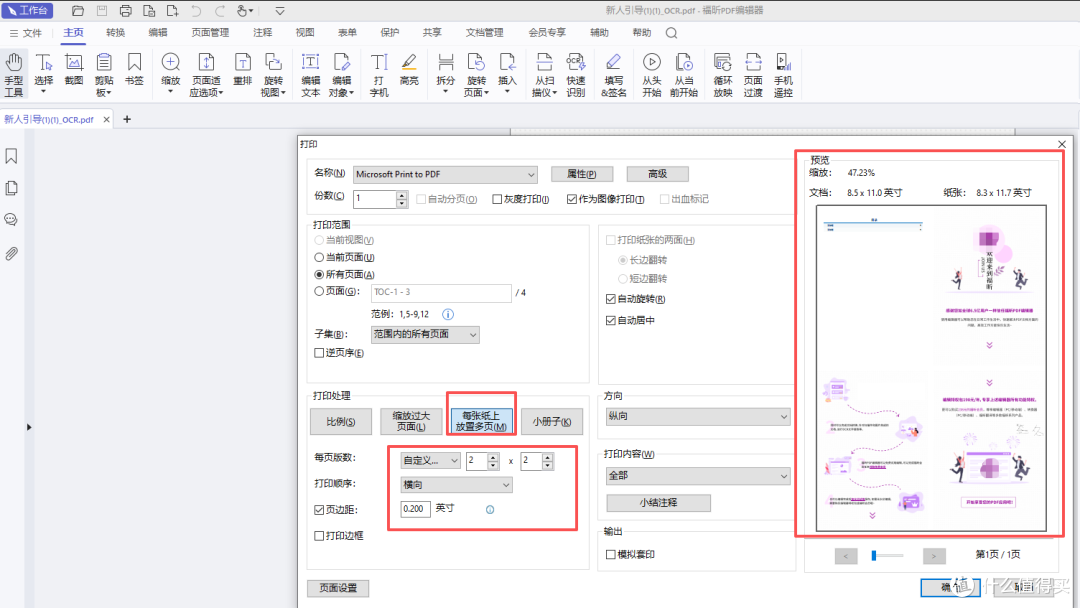
Task: Open the Zoom (缩放) tool
Action: pyautogui.click(x=170, y=74)
